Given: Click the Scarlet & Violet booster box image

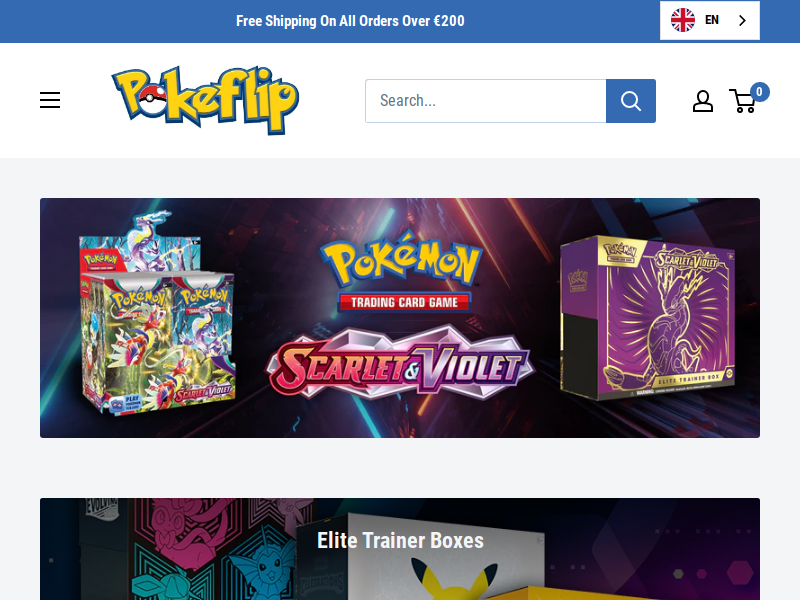Looking at the screenshot, I should 157,312.
